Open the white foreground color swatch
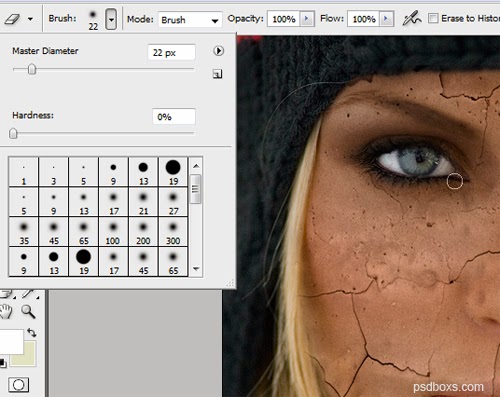Screen dimensions: 500x397 [11, 342]
